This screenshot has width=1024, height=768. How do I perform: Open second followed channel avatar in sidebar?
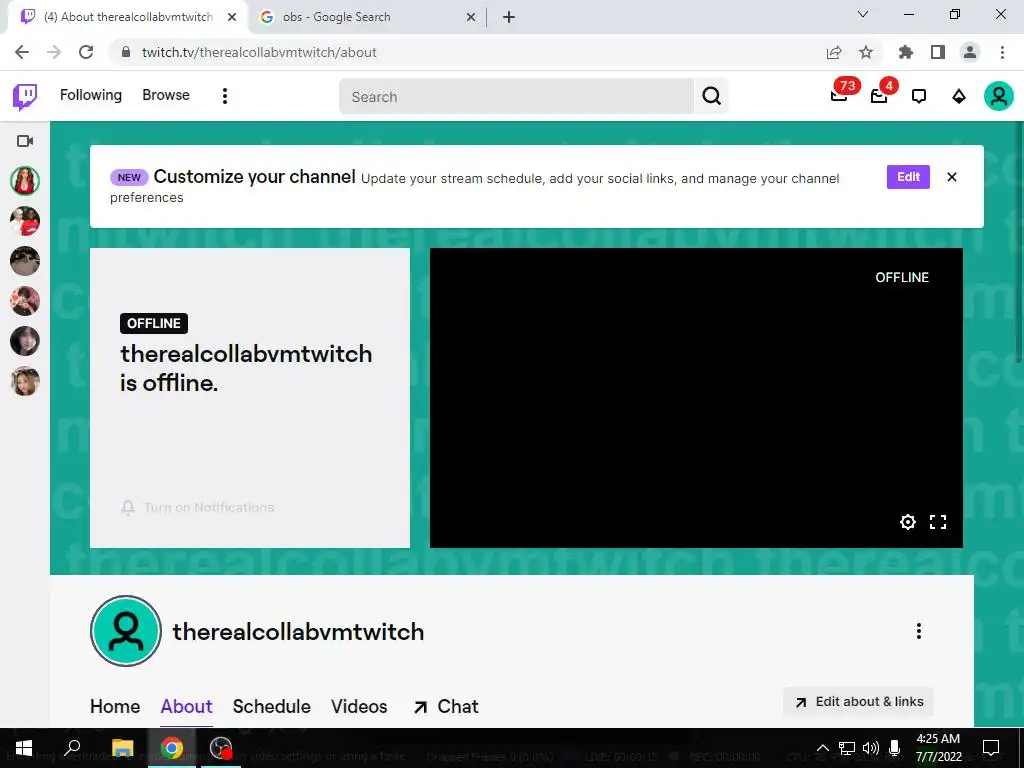25,221
